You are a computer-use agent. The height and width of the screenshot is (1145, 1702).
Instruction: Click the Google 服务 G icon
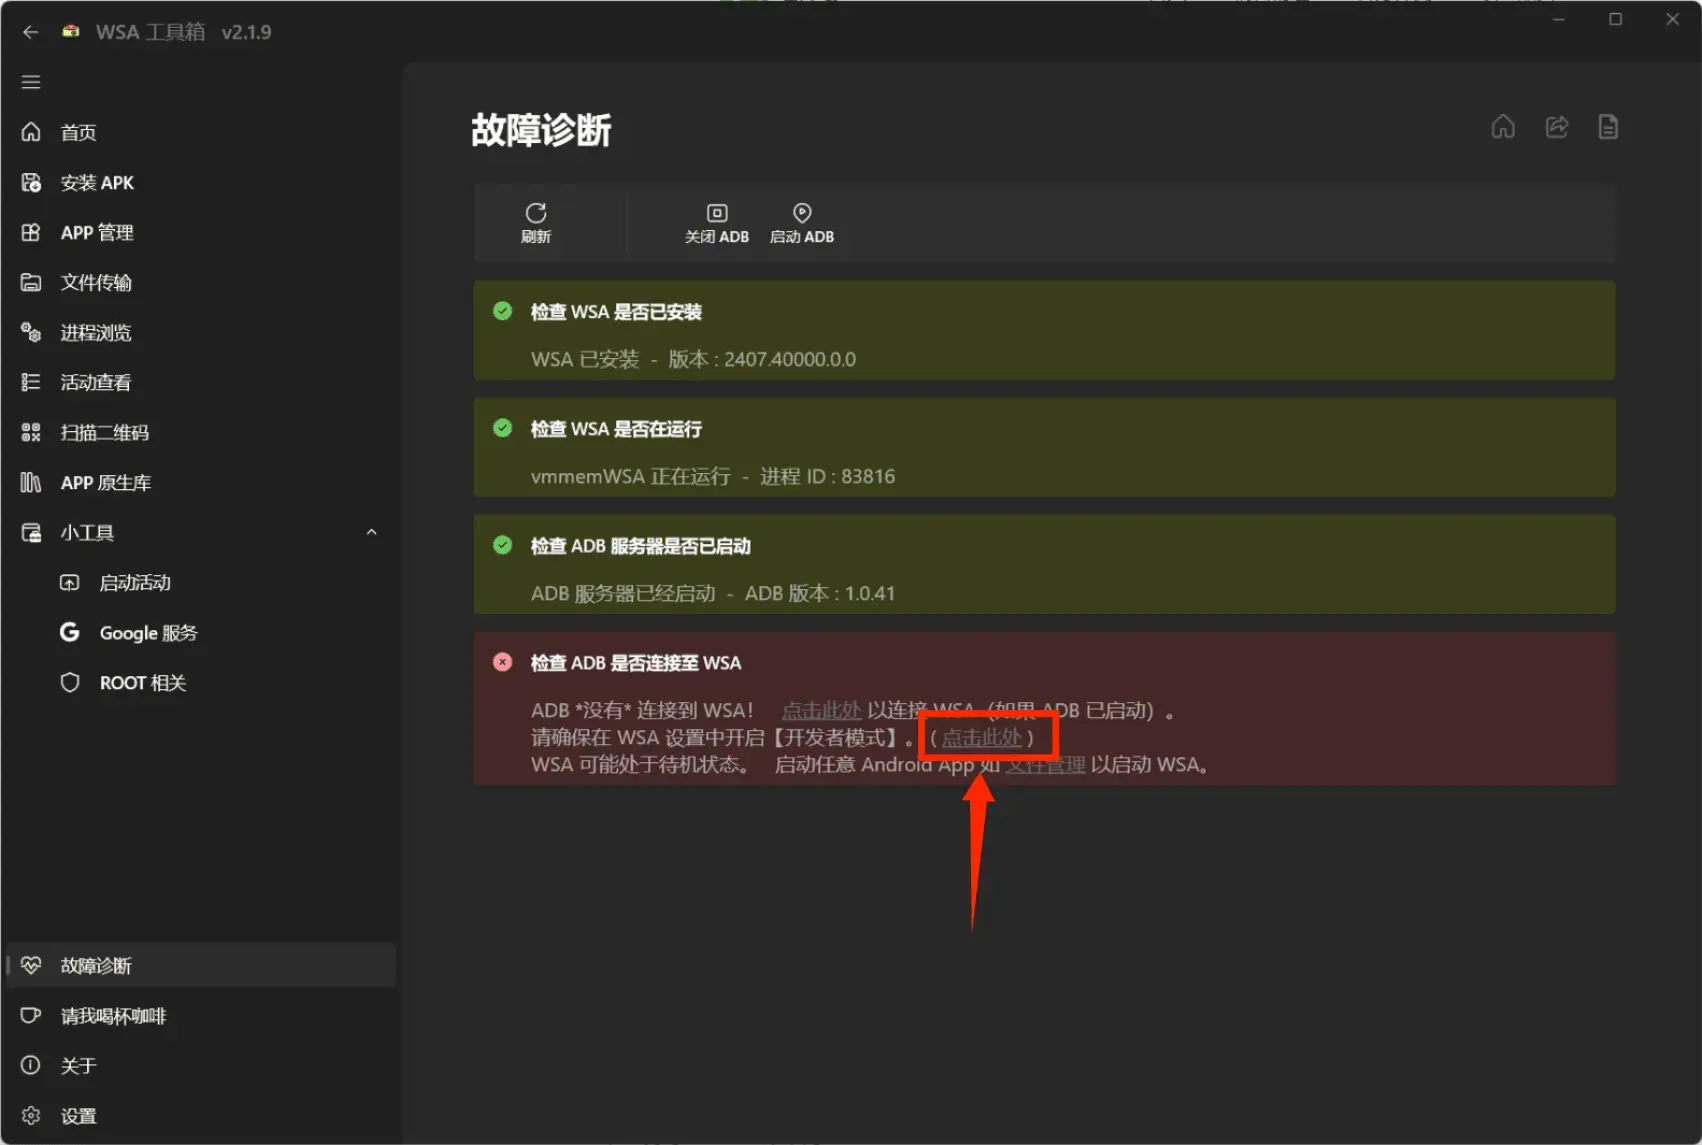coord(69,632)
